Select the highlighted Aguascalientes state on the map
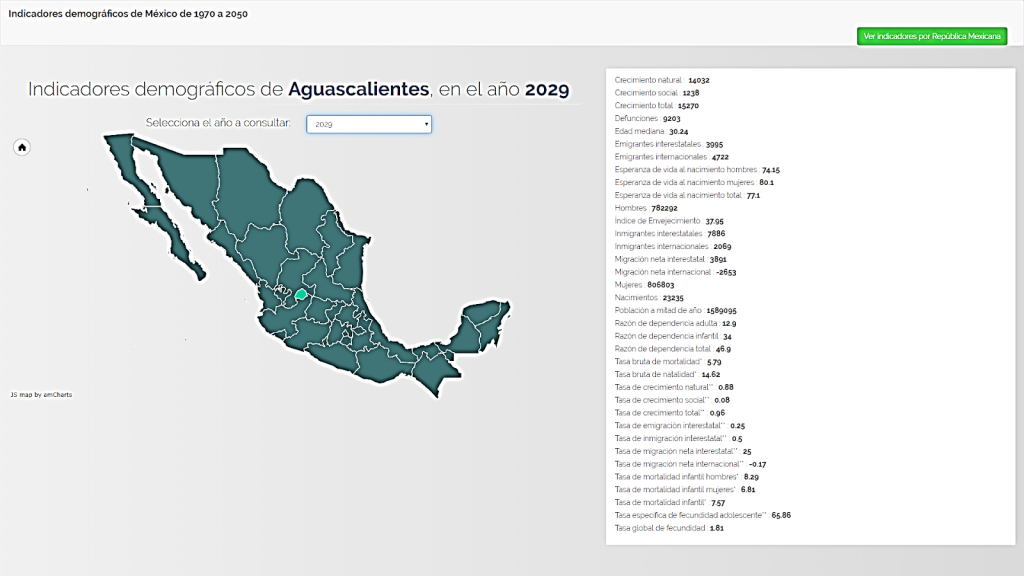The height and width of the screenshot is (576, 1024). click(300, 295)
